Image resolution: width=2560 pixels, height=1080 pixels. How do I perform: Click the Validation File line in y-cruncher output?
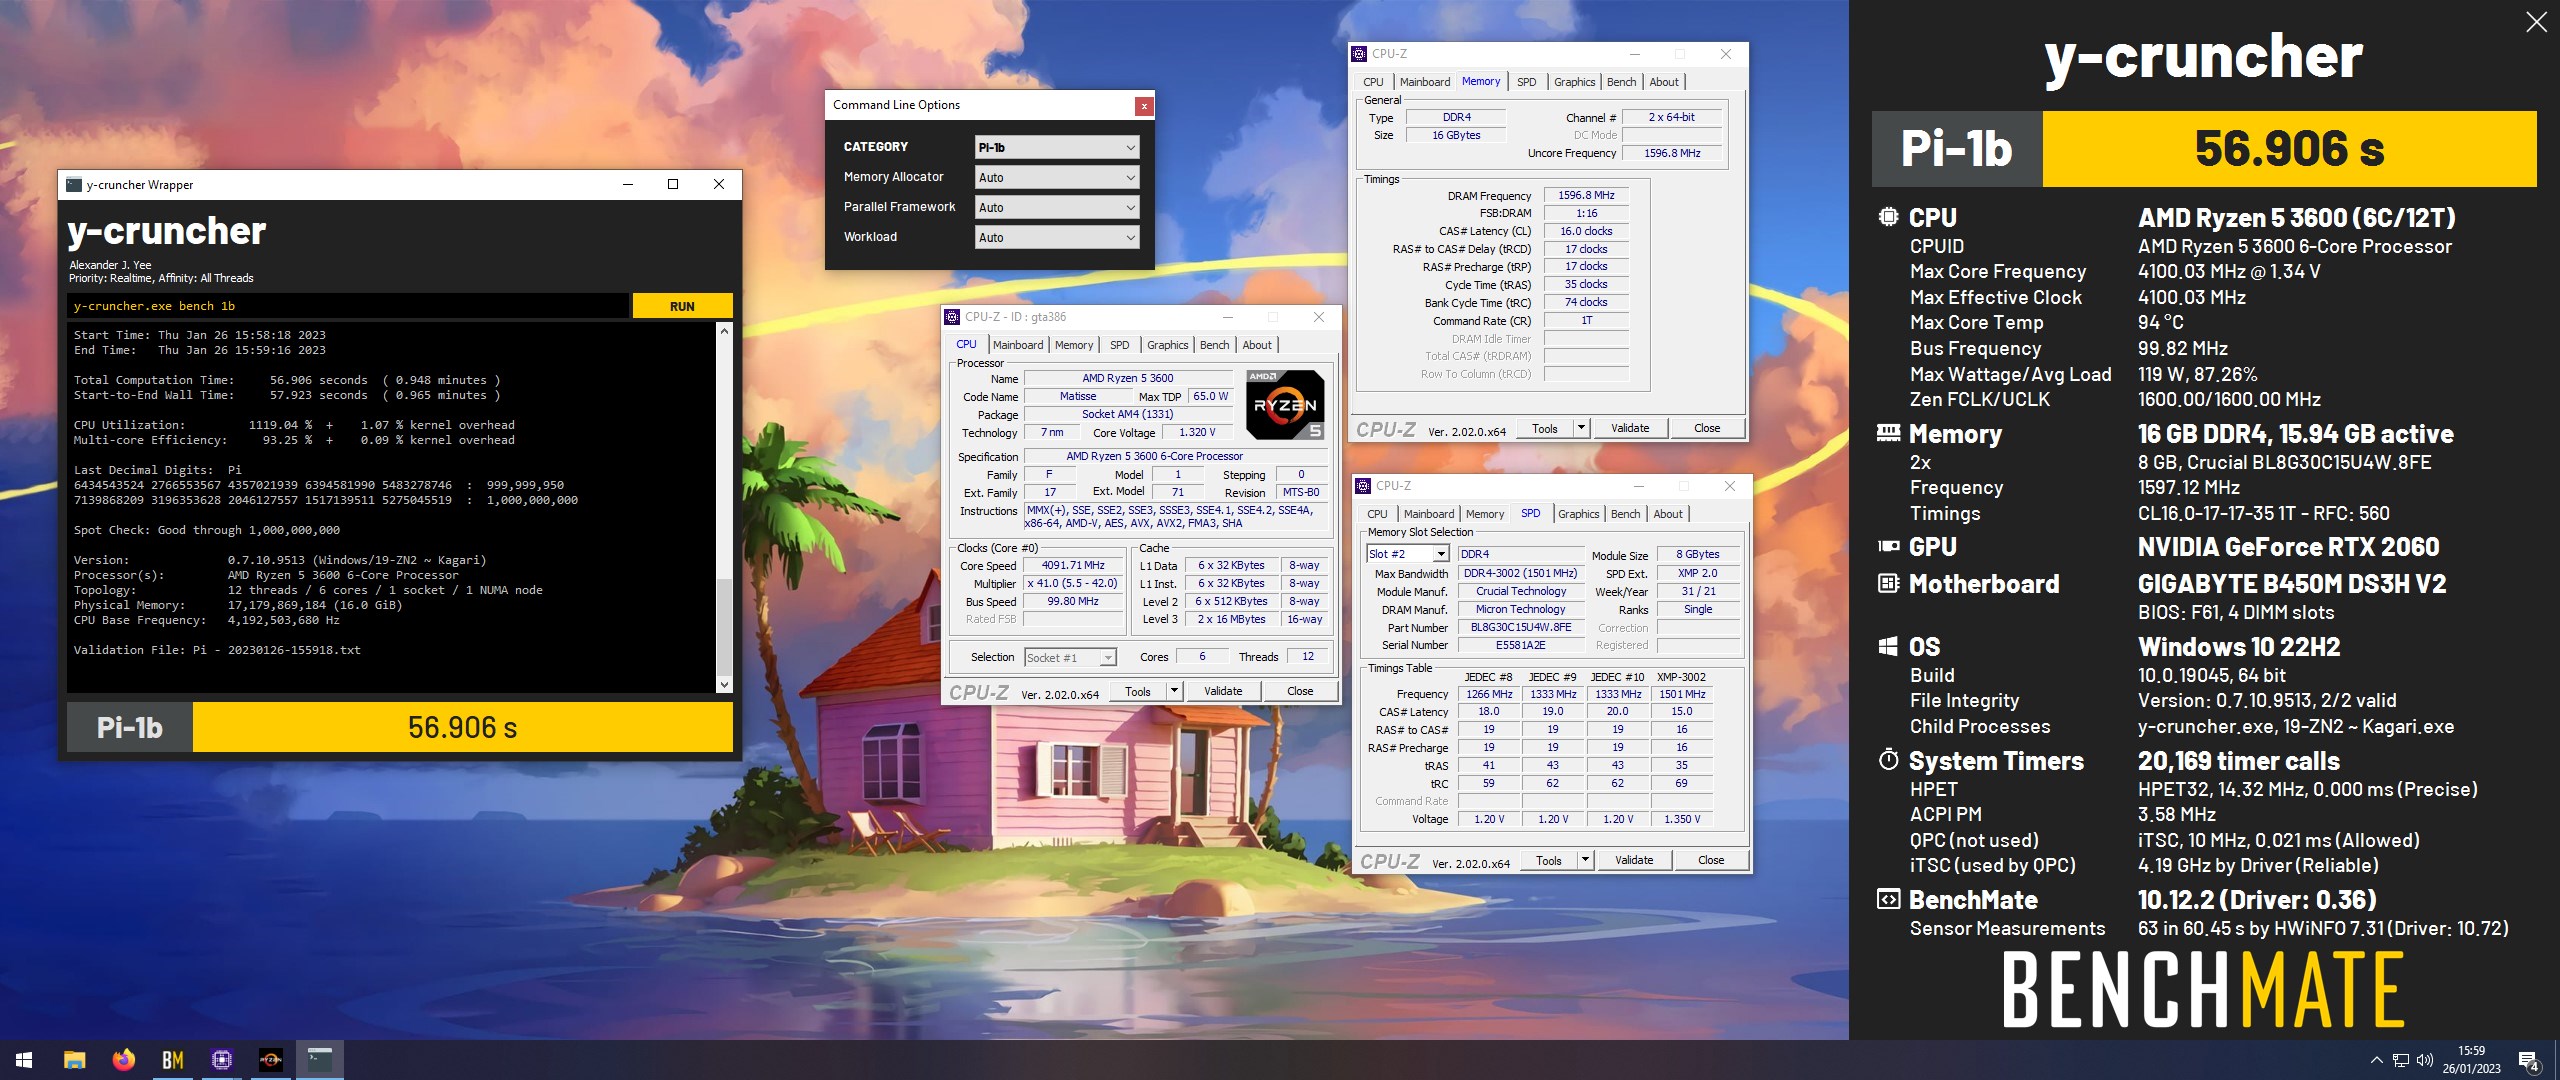click(217, 650)
